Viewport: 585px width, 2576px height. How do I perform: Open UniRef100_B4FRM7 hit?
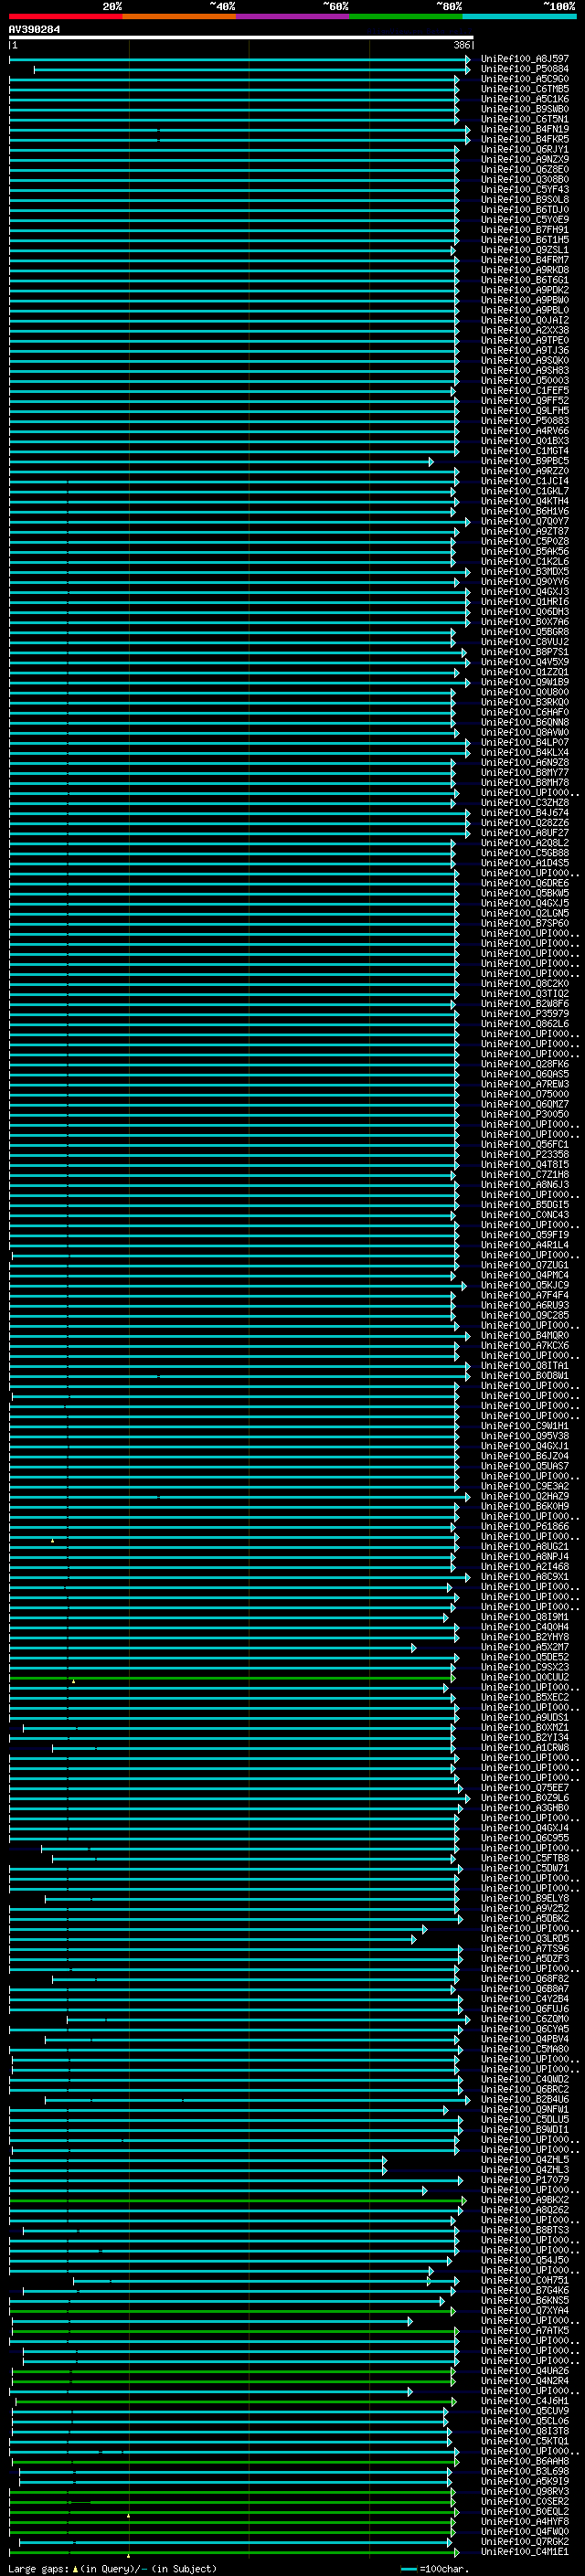[525, 260]
